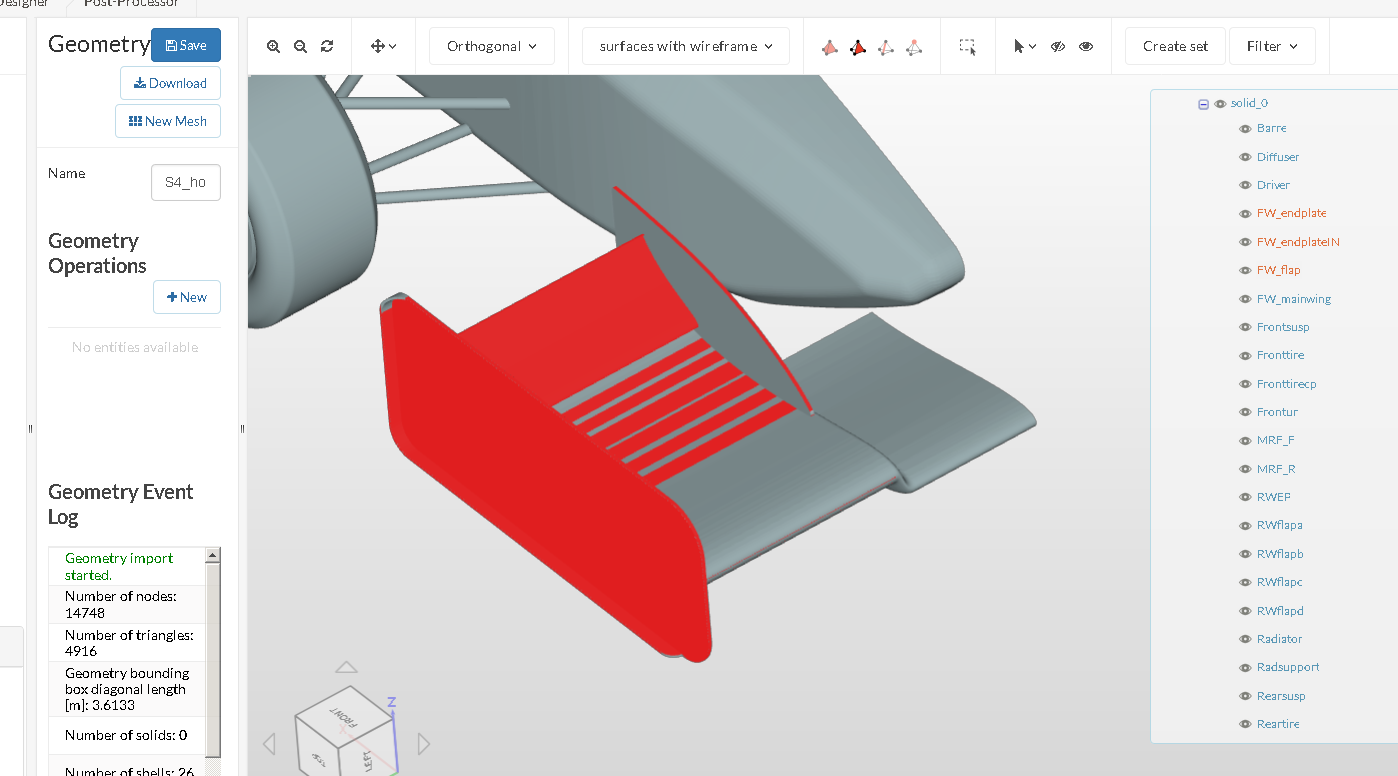Select Radsupport in the tree
This screenshot has width=1398, height=776.
click(1288, 667)
